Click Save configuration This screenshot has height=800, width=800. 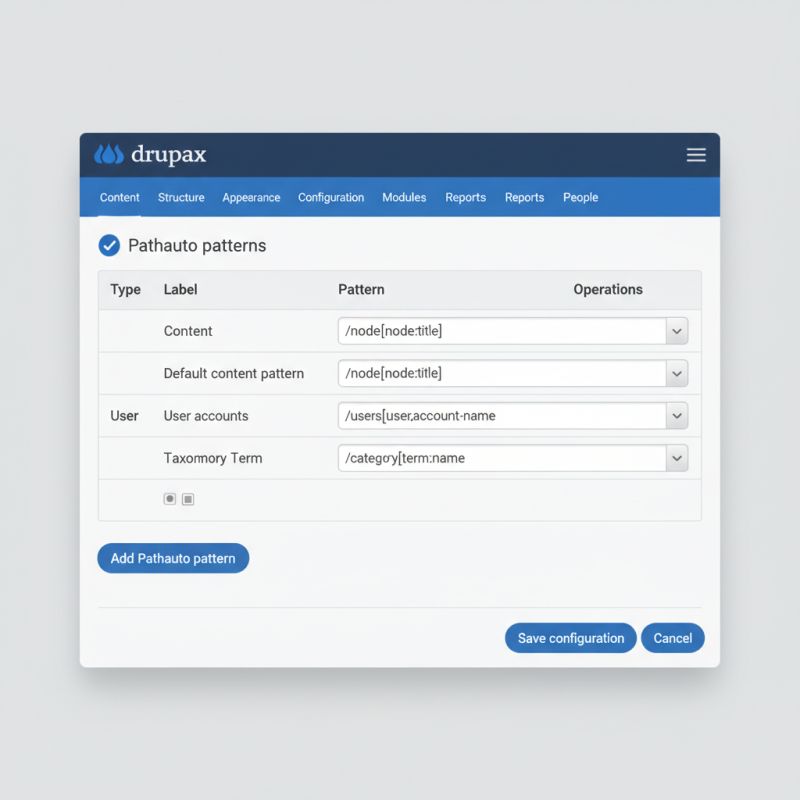(x=571, y=638)
